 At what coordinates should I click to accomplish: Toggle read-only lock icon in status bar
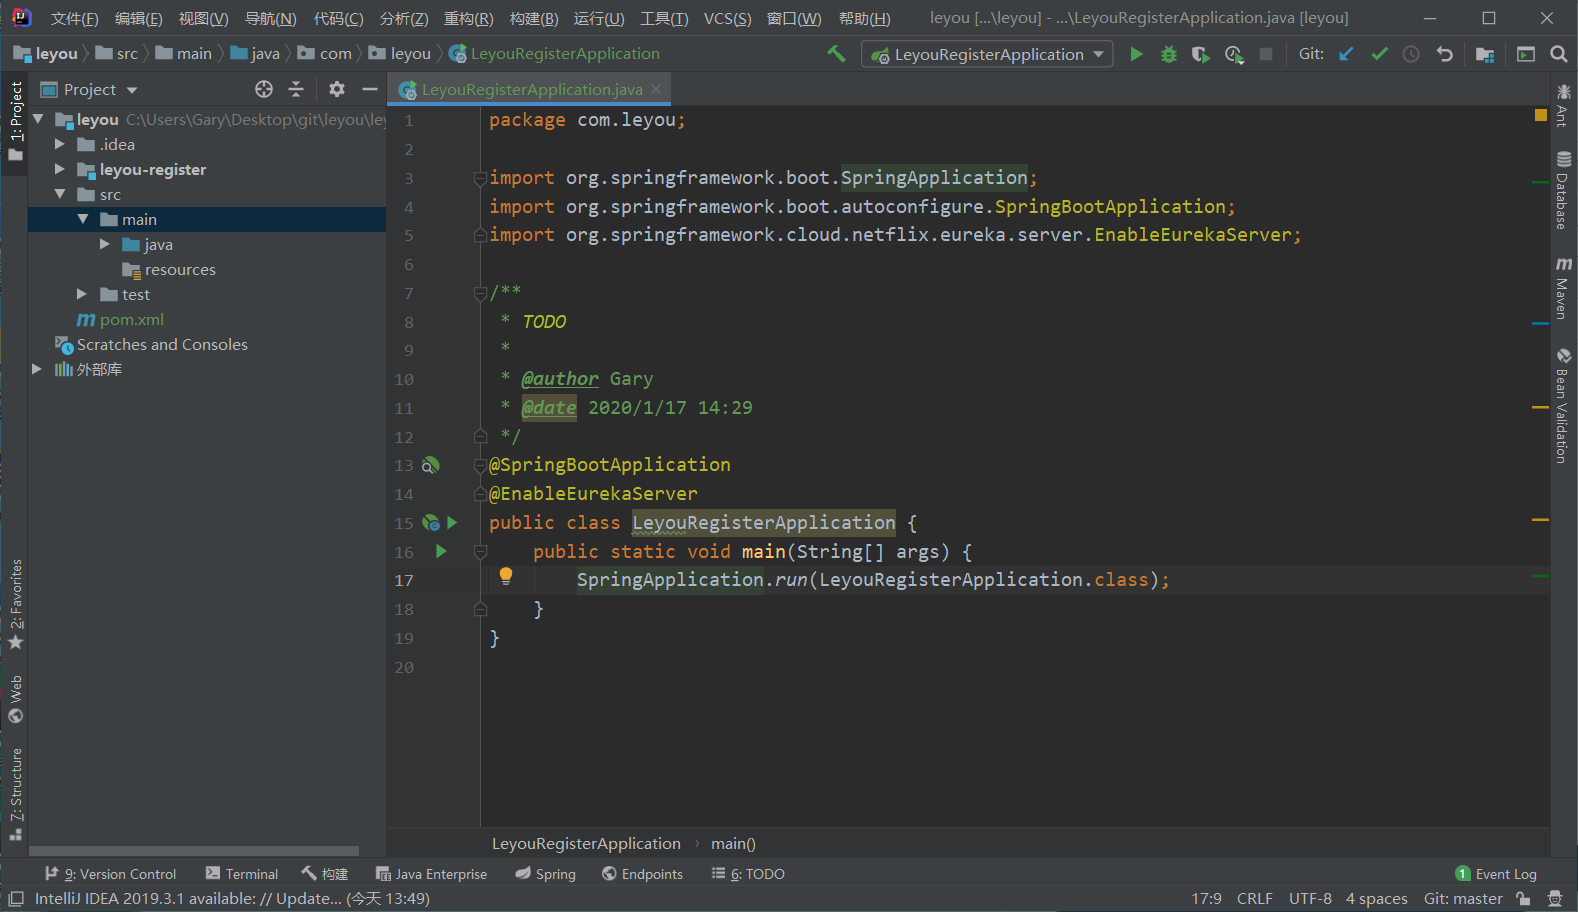pos(1523,899)
